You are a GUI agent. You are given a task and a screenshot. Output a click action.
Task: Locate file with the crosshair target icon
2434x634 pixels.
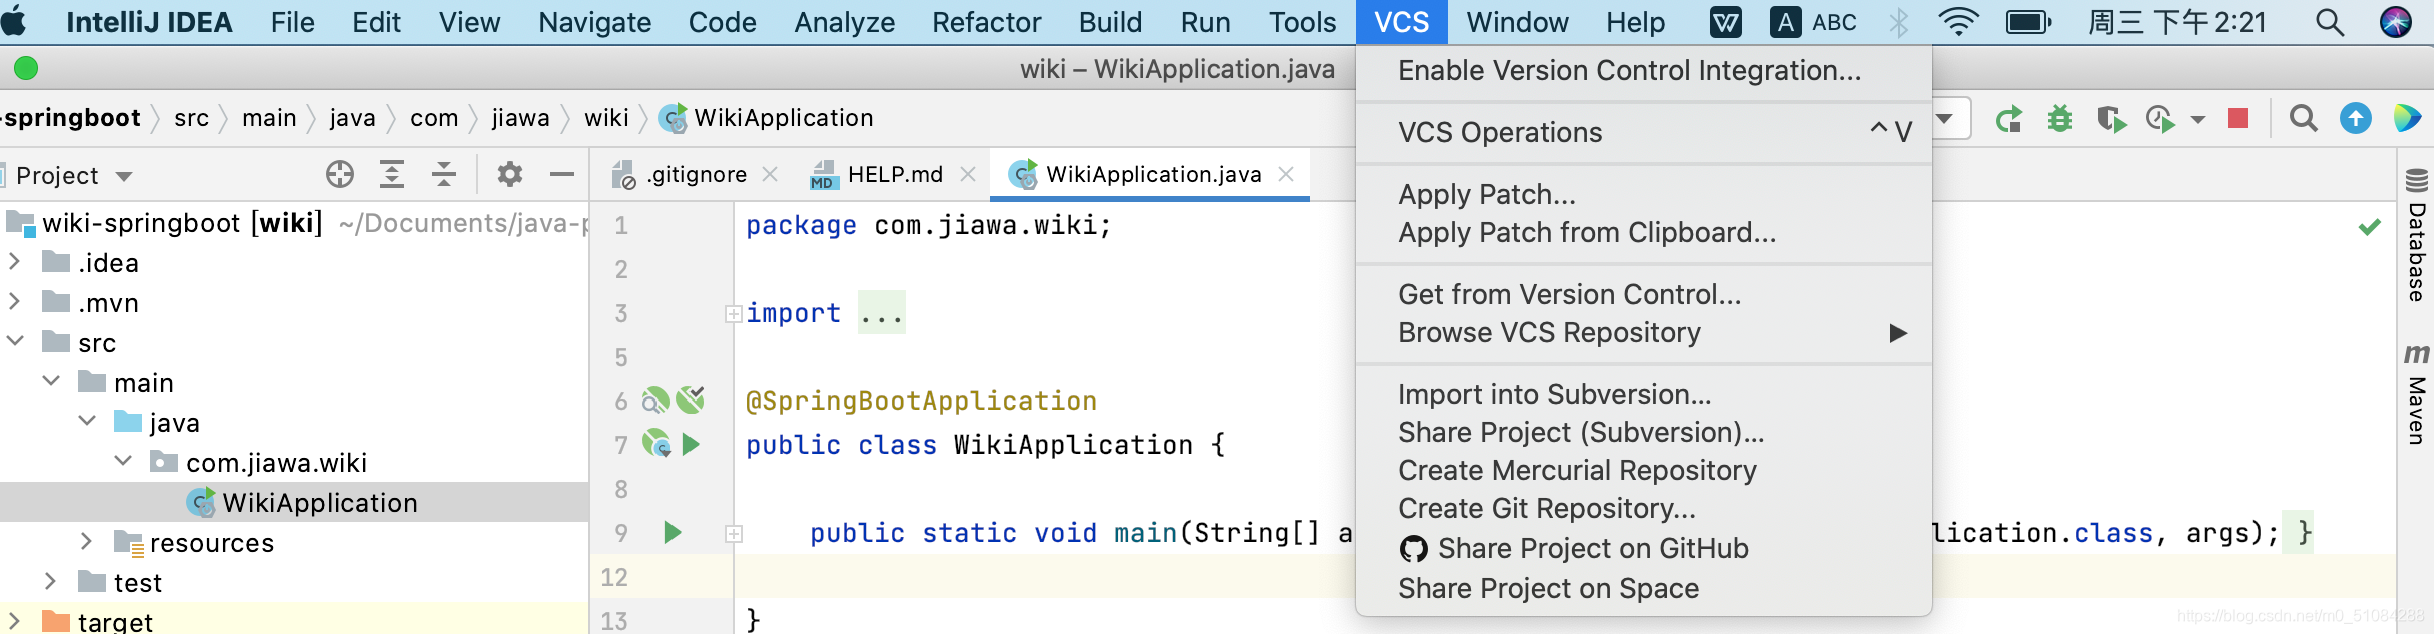[340, 174]
